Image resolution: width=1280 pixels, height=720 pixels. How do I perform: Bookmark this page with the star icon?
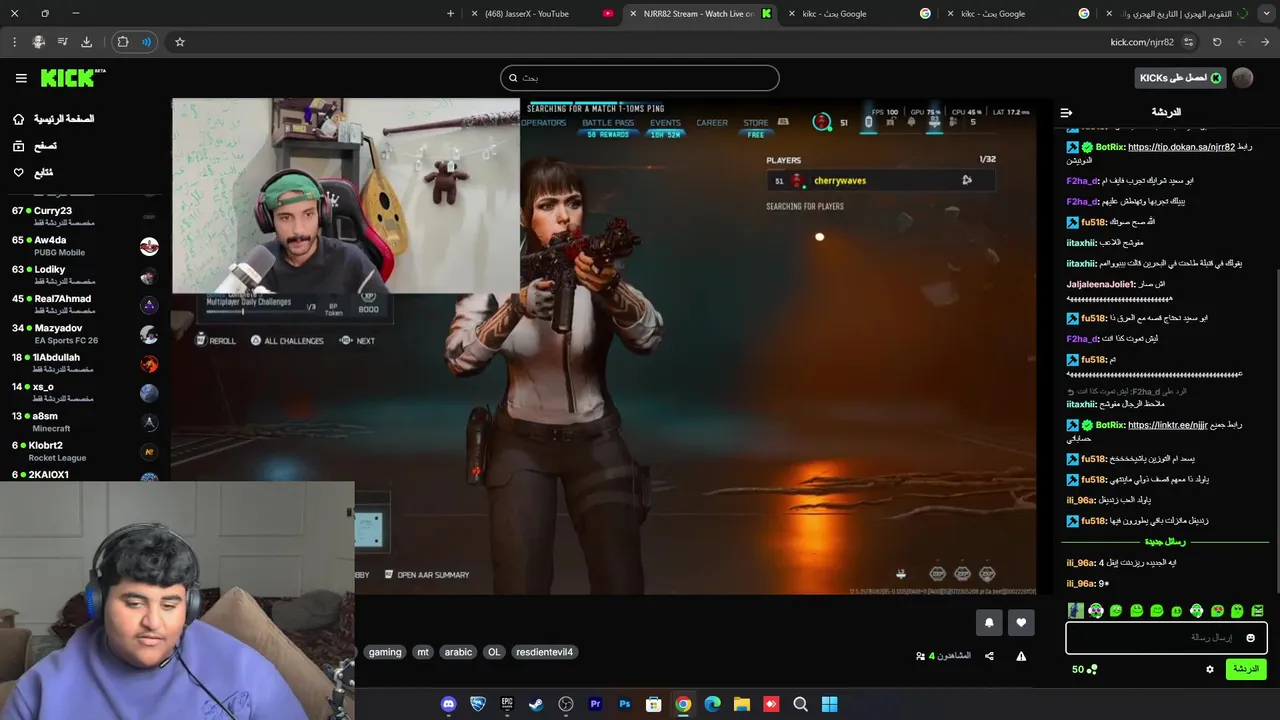pos(180,42)
